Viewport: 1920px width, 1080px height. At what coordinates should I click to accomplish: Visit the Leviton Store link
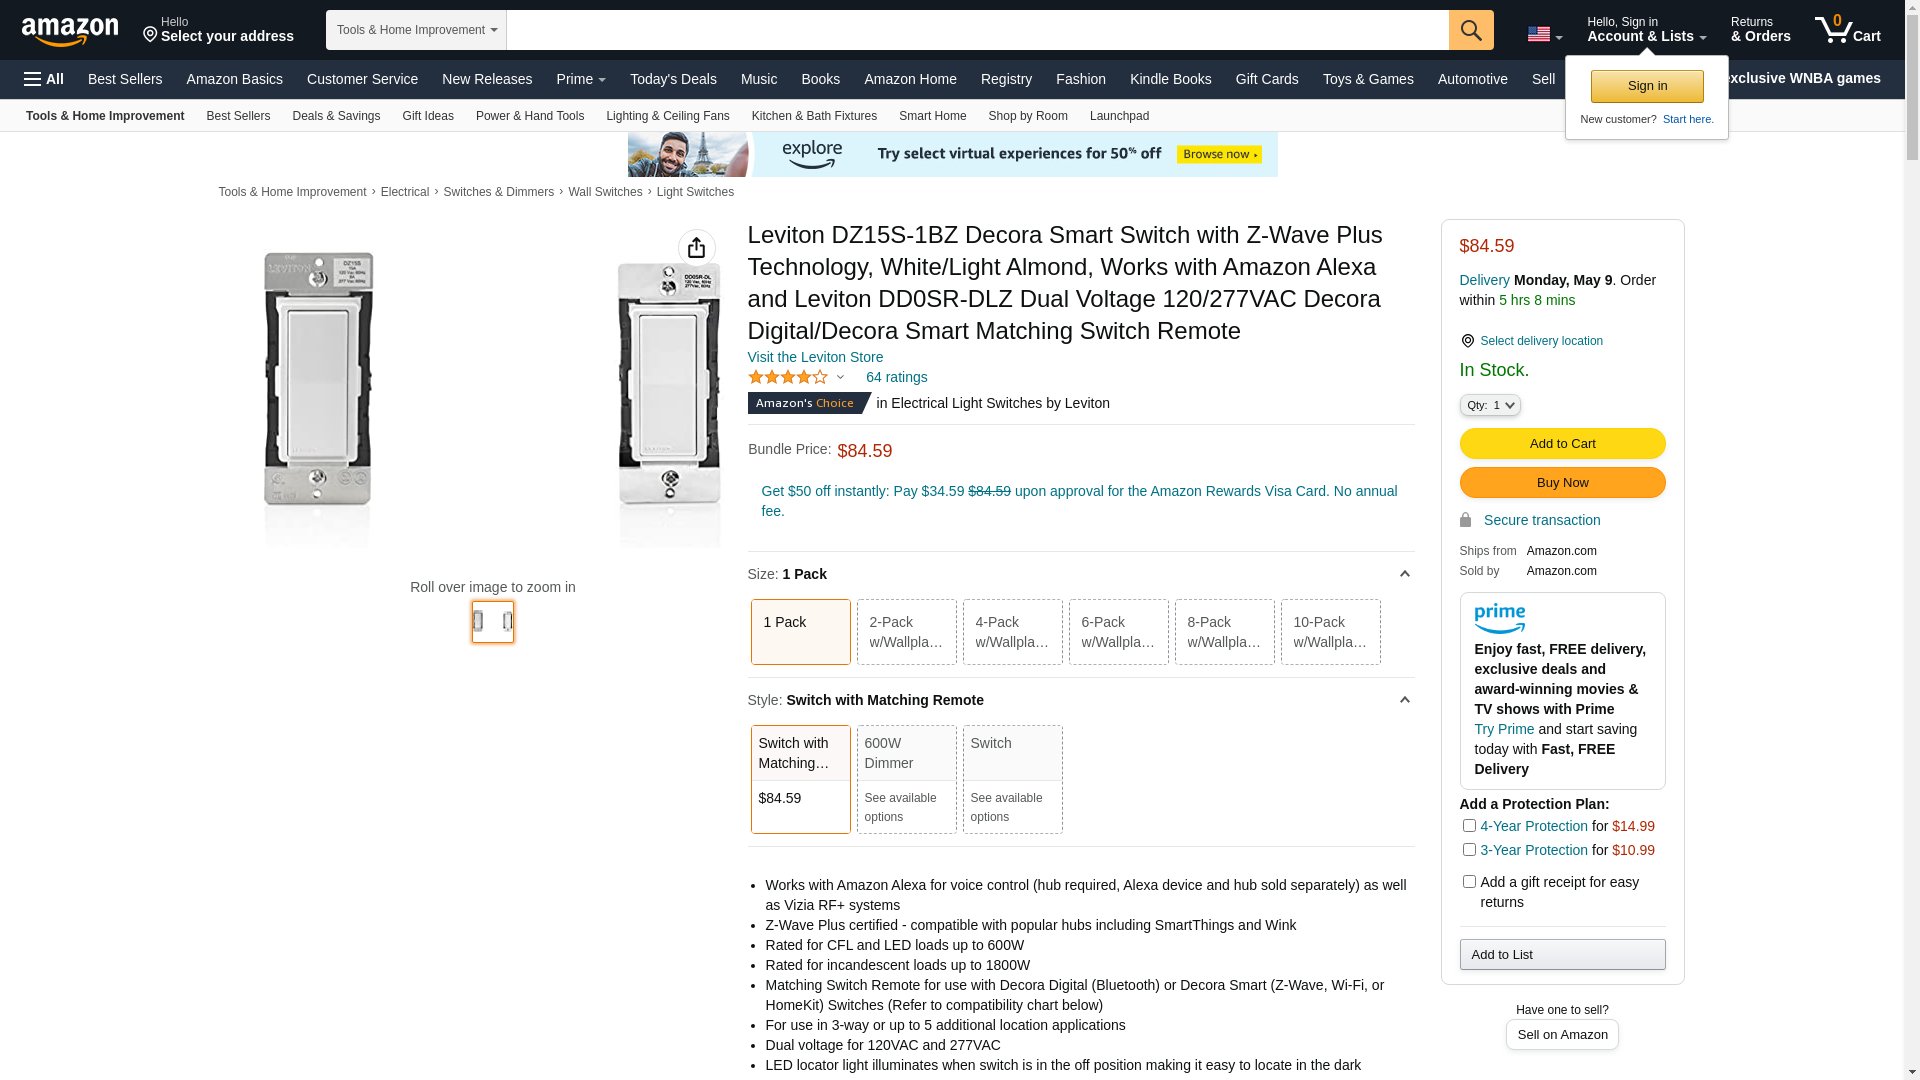tap(815, 357)
